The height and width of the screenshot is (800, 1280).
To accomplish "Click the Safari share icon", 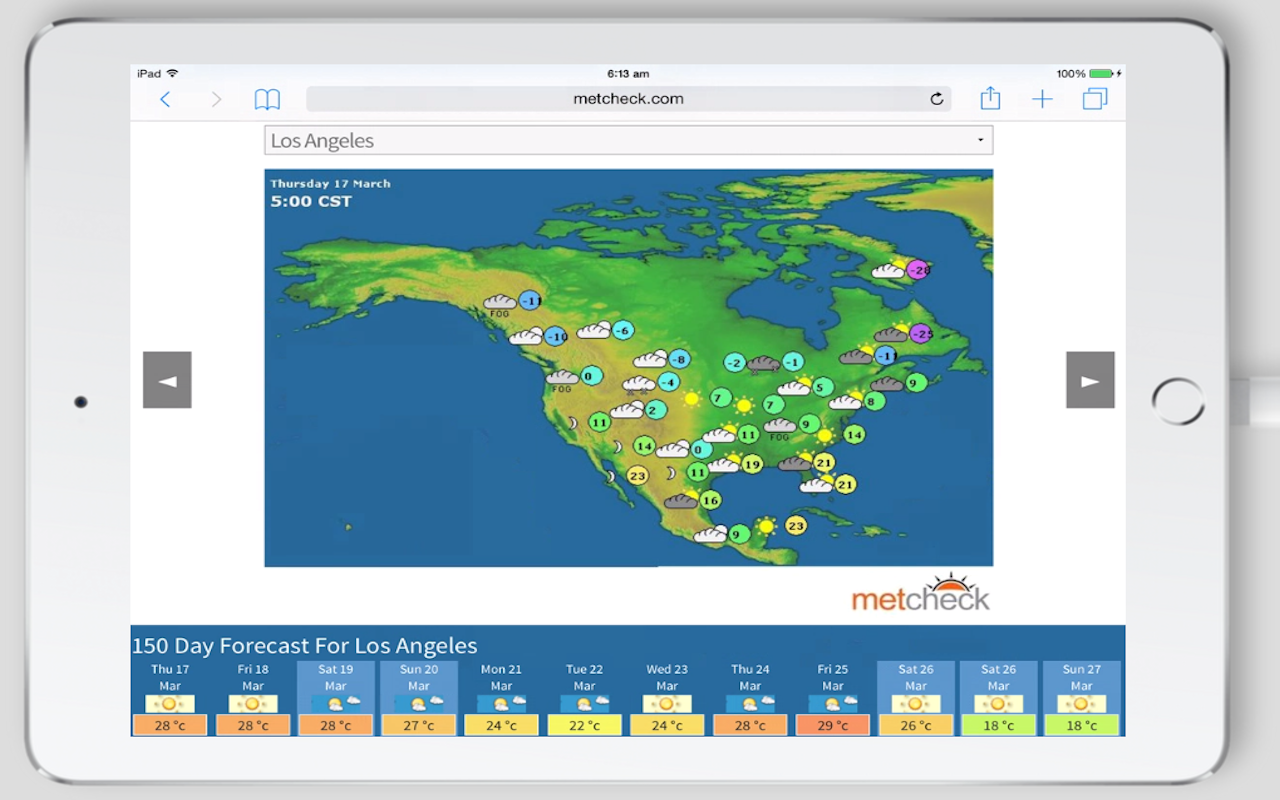I will [x=990, y=99].
